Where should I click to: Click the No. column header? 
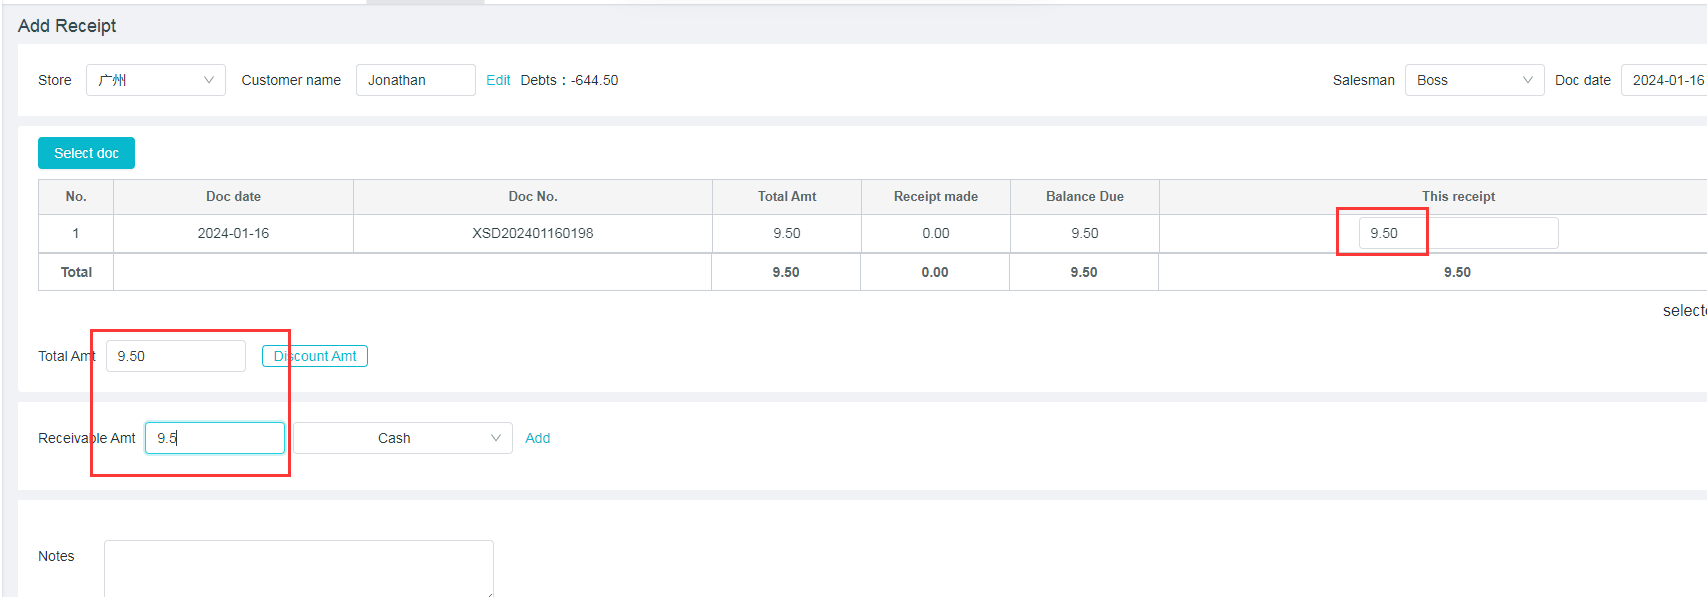tap(76, 197)
